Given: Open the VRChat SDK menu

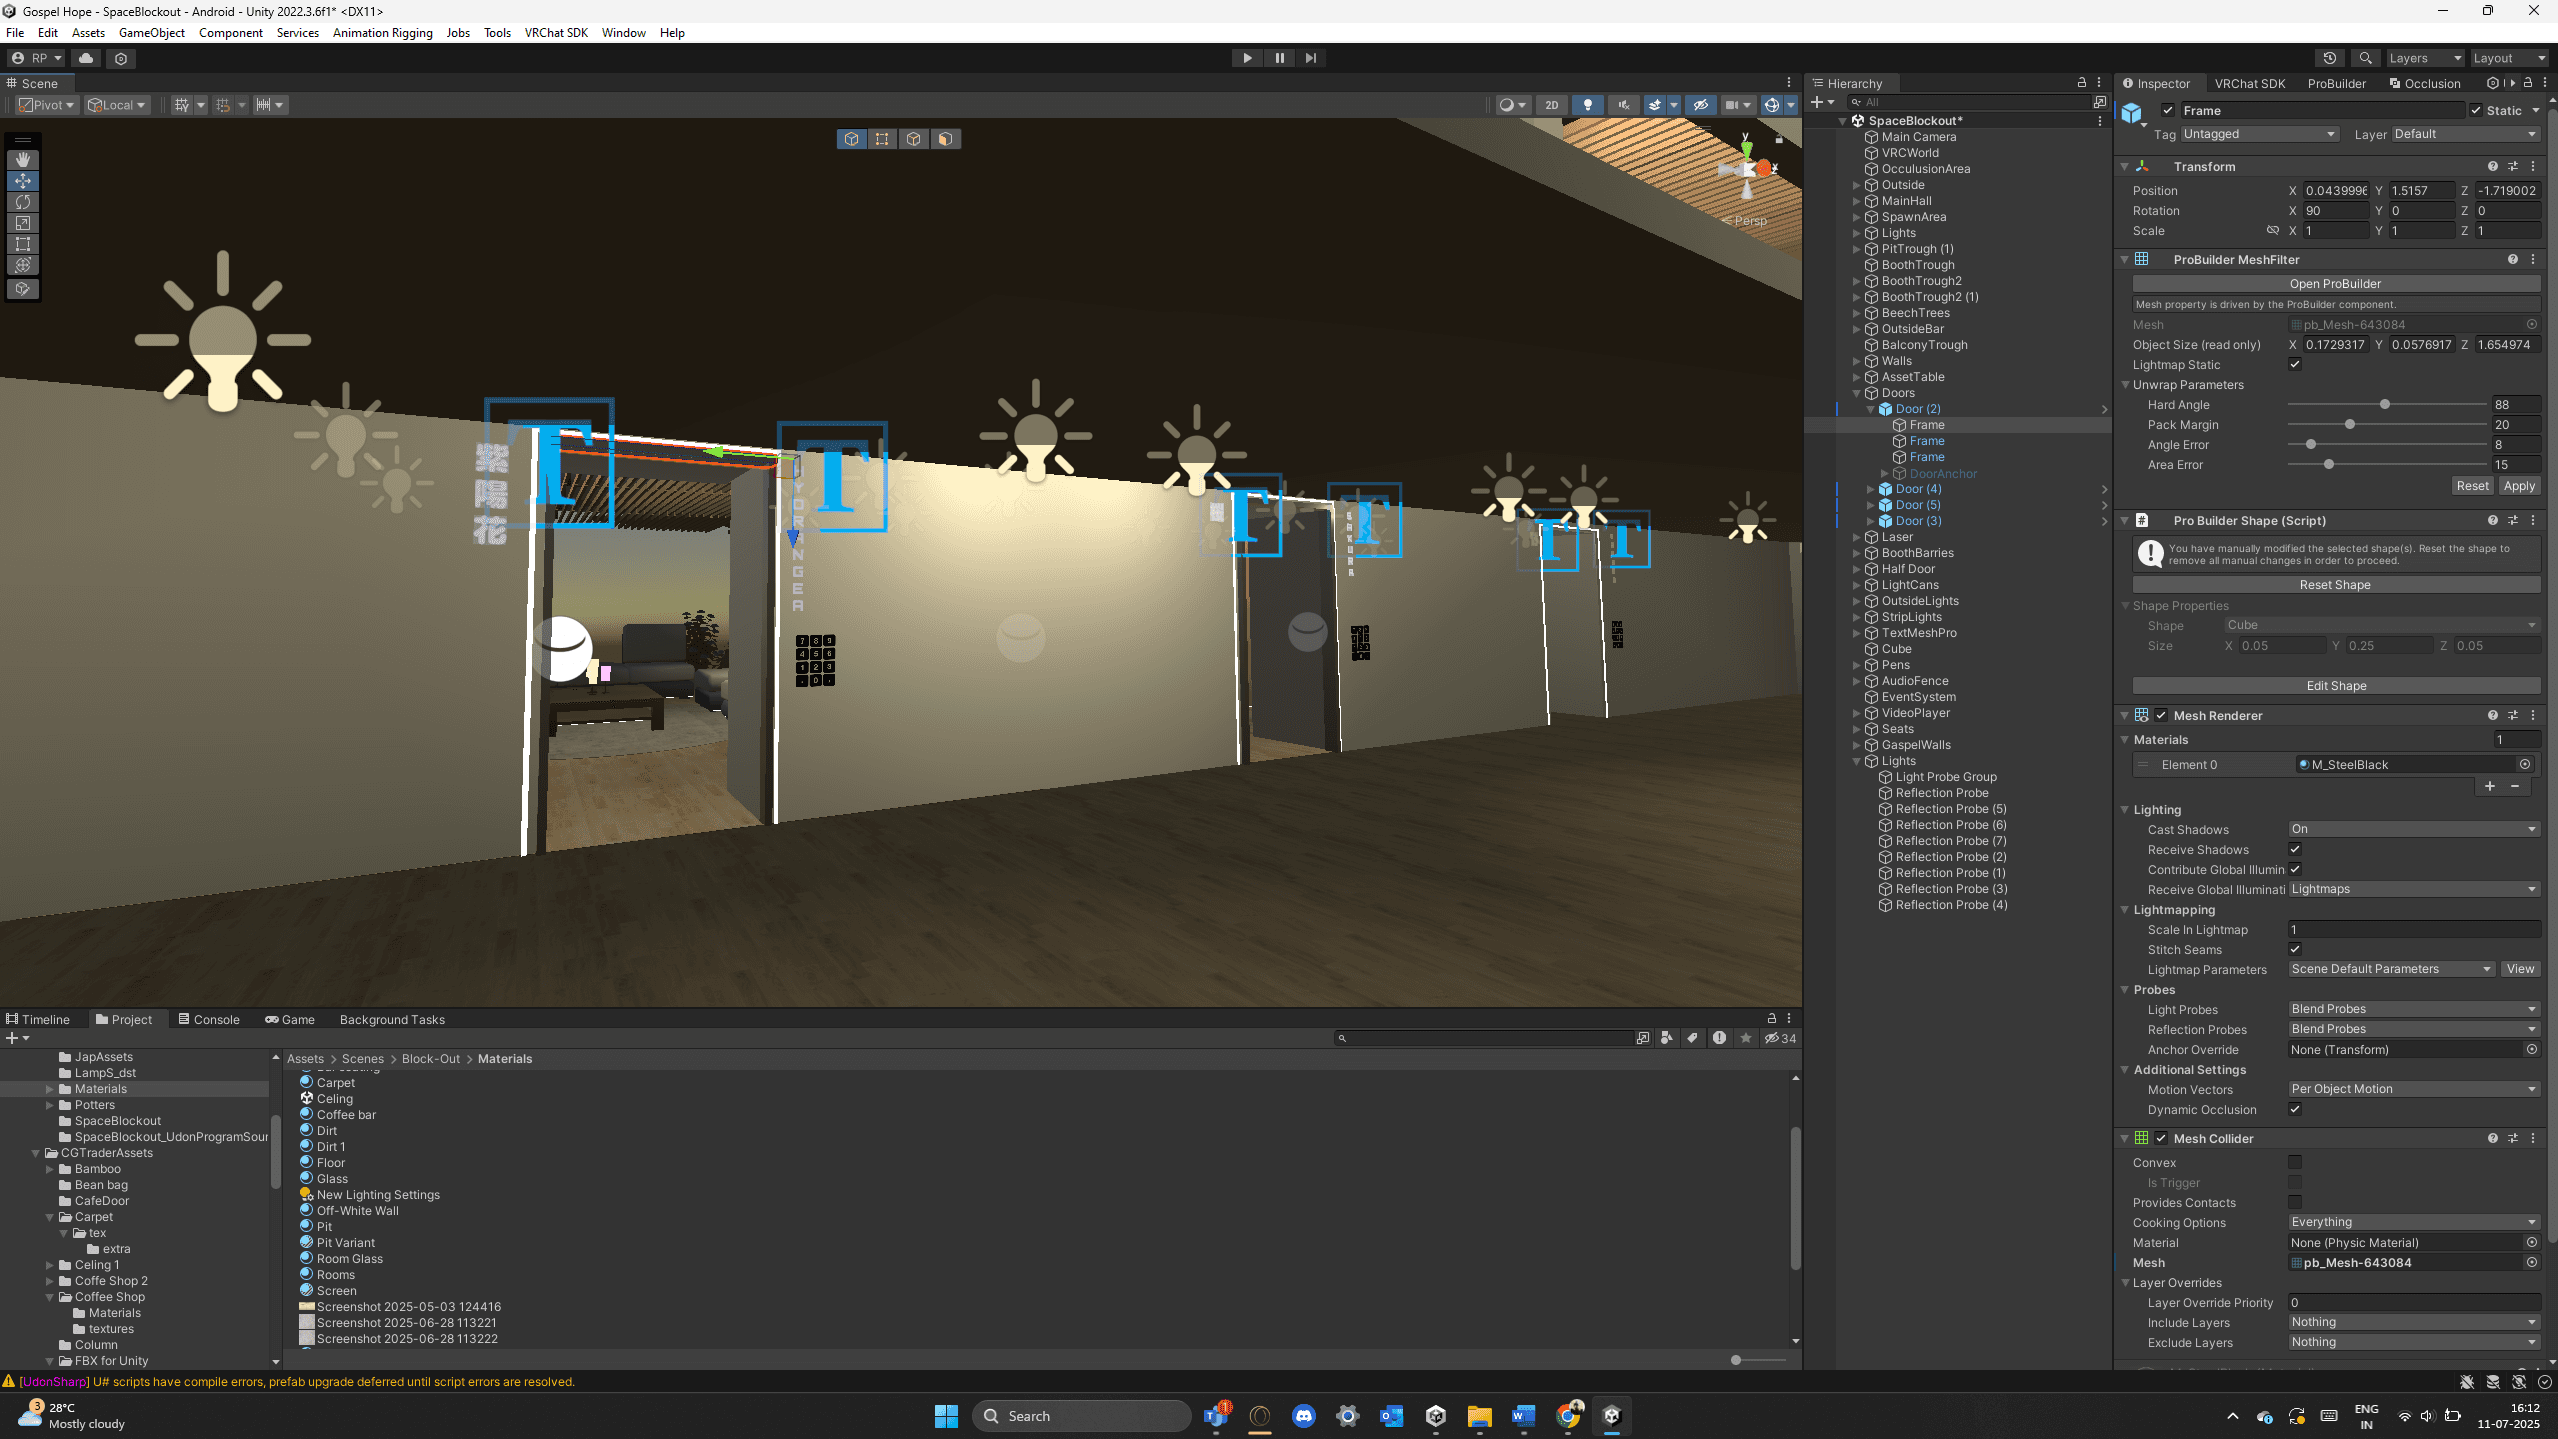Looking at the screenshot, I should click(x=556, y=33).
